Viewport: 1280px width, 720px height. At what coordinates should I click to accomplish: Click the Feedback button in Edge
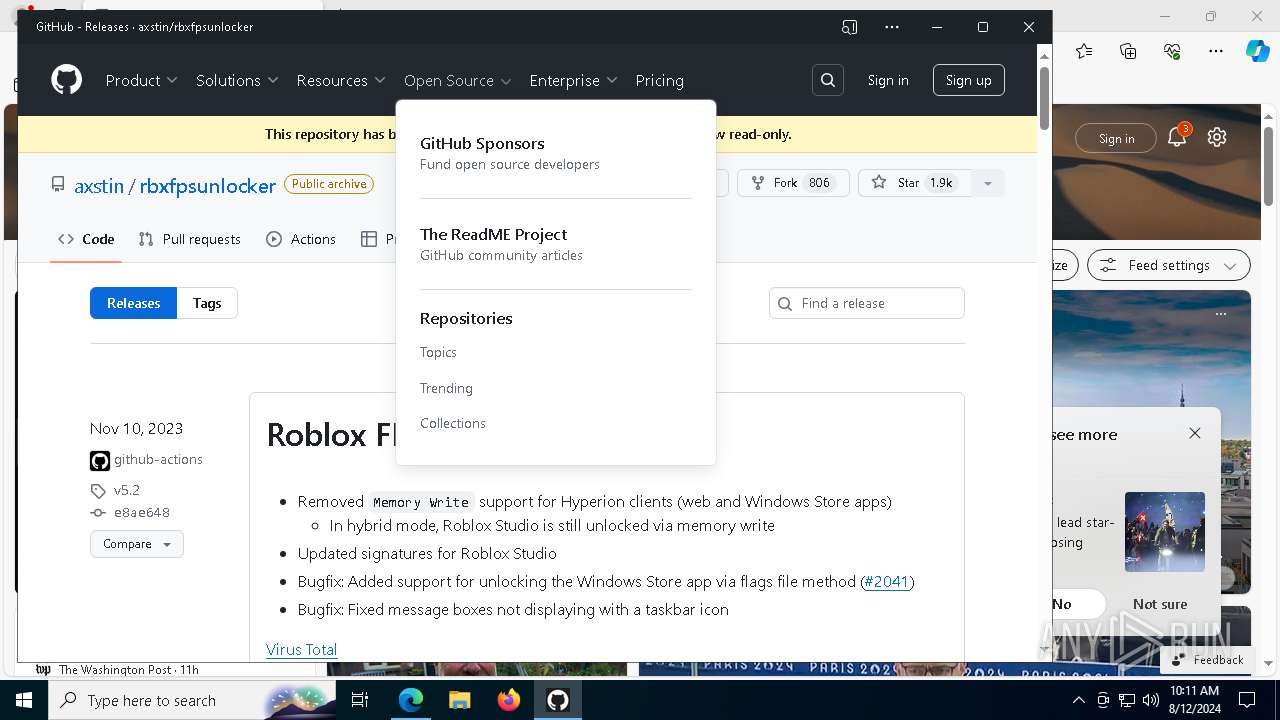click(x=1206, y=660)
